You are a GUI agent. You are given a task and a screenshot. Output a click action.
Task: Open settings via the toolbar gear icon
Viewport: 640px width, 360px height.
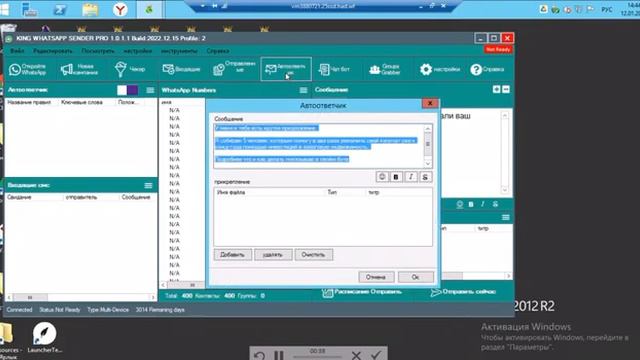click(440, 69)
